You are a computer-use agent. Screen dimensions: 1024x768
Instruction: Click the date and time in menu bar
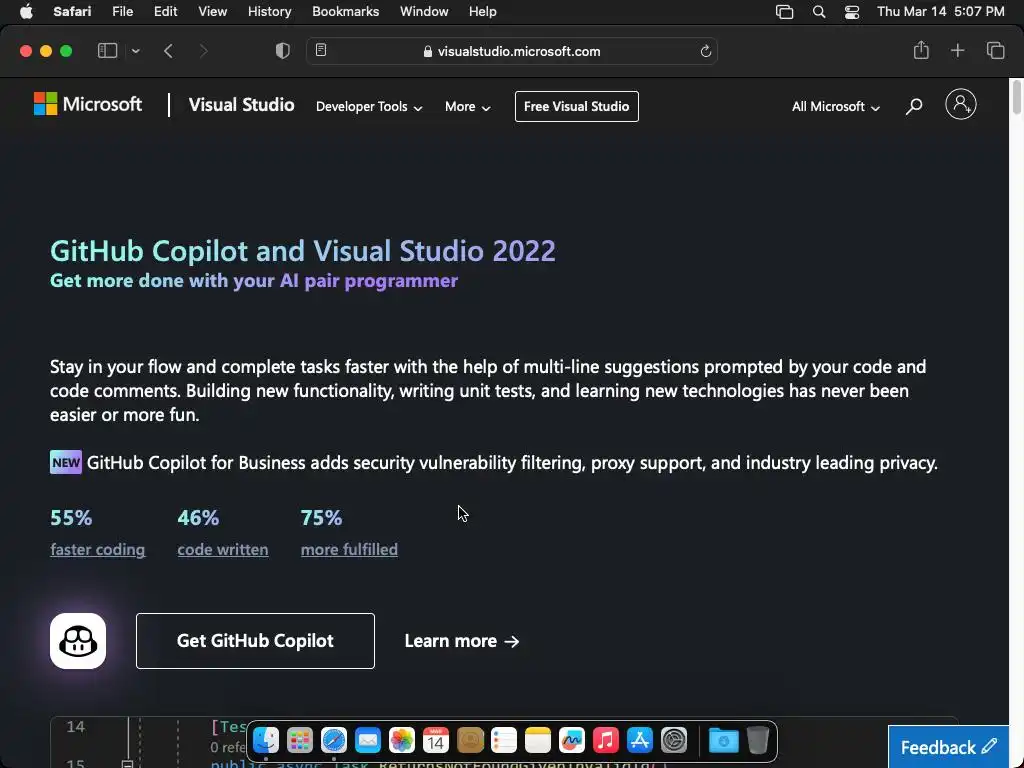point(940,12)
